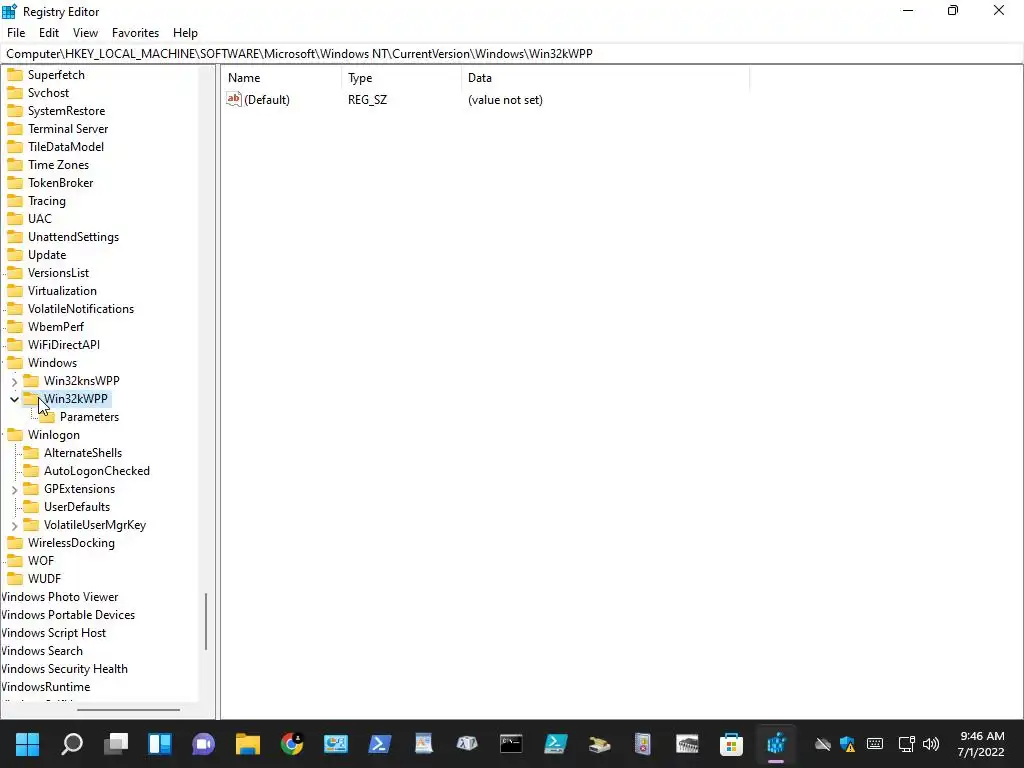Select the Windows Search key
The height and width of the screenshot is (768, 1024).
(x=42, y=651)
